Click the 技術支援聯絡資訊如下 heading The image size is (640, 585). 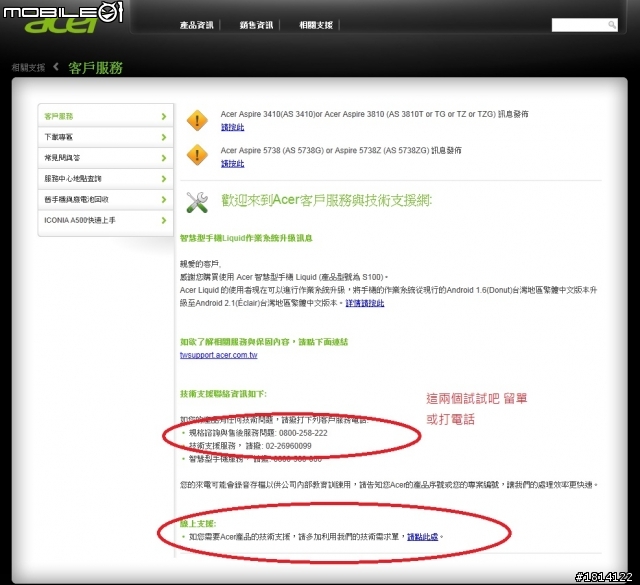tap(223, 394)
